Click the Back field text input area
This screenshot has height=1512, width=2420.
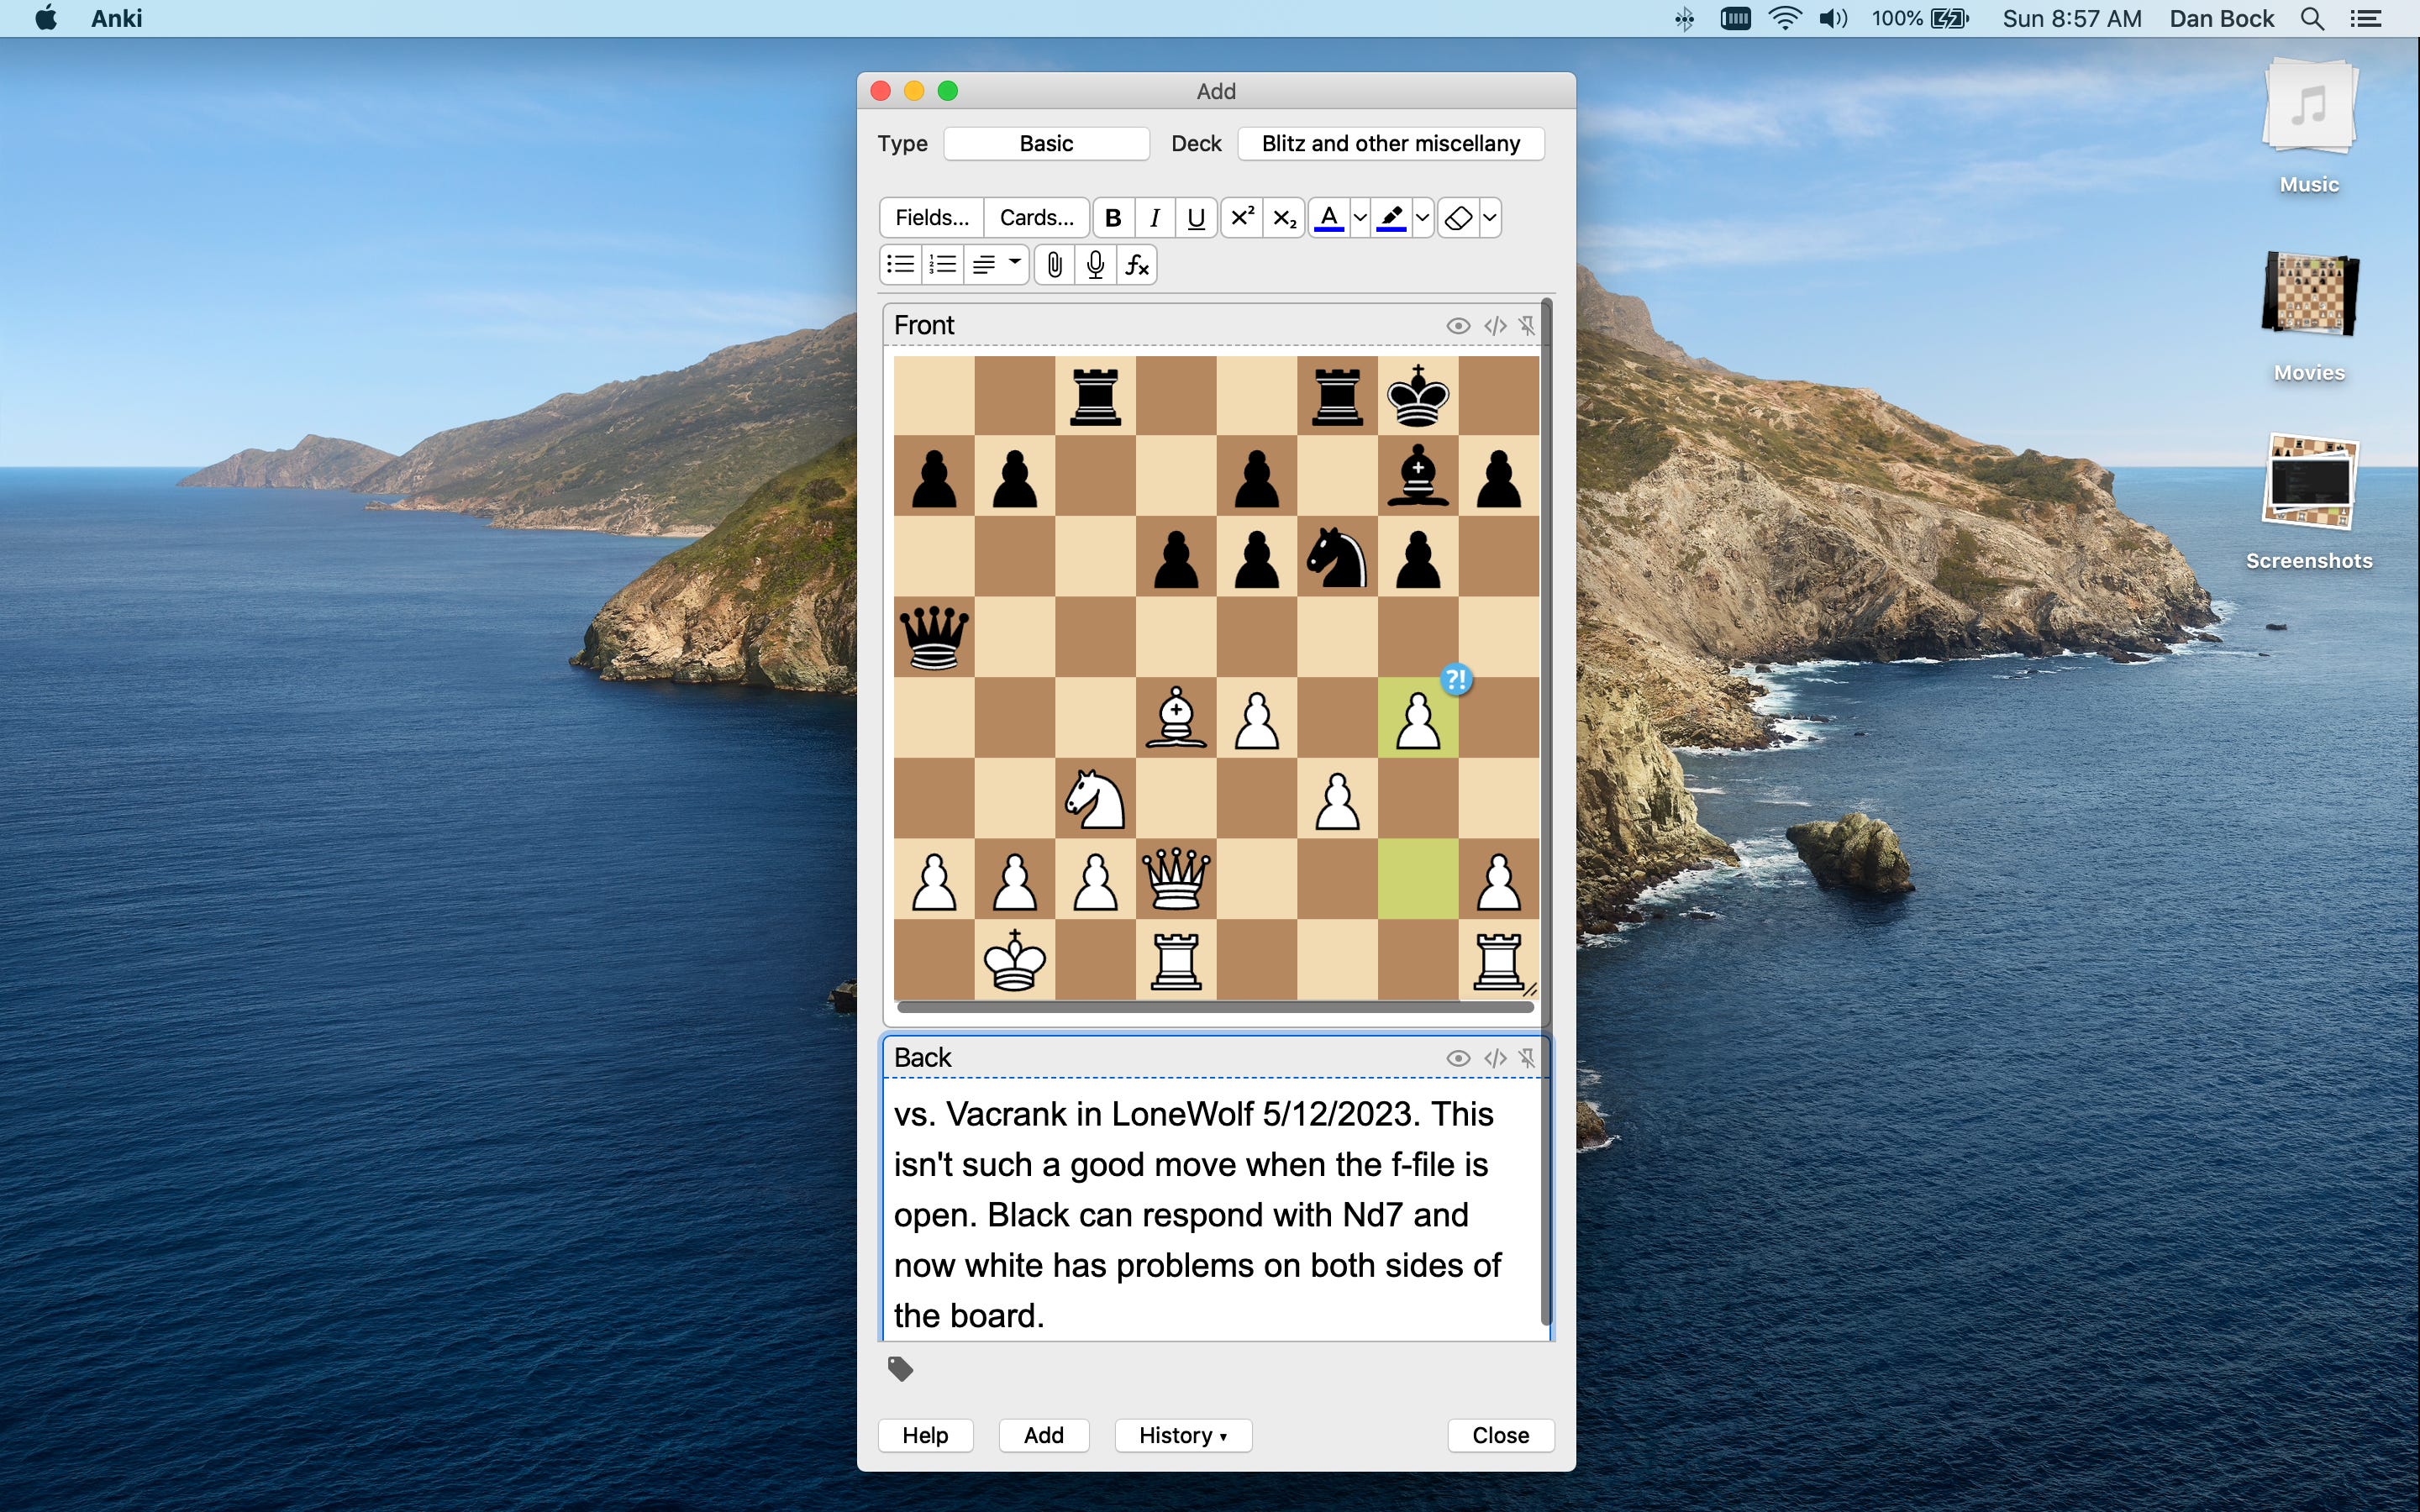1214,1215
